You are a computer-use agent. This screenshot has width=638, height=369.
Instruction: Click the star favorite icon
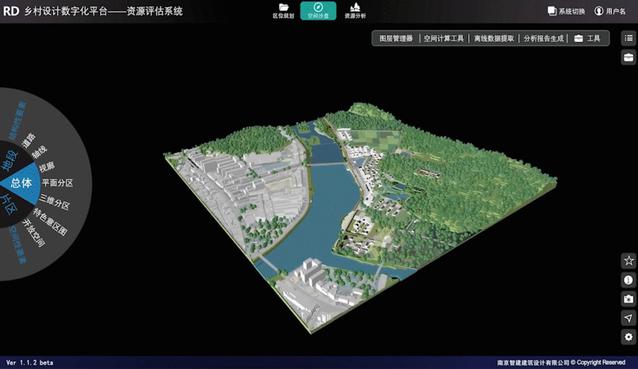tap(629, 260)
